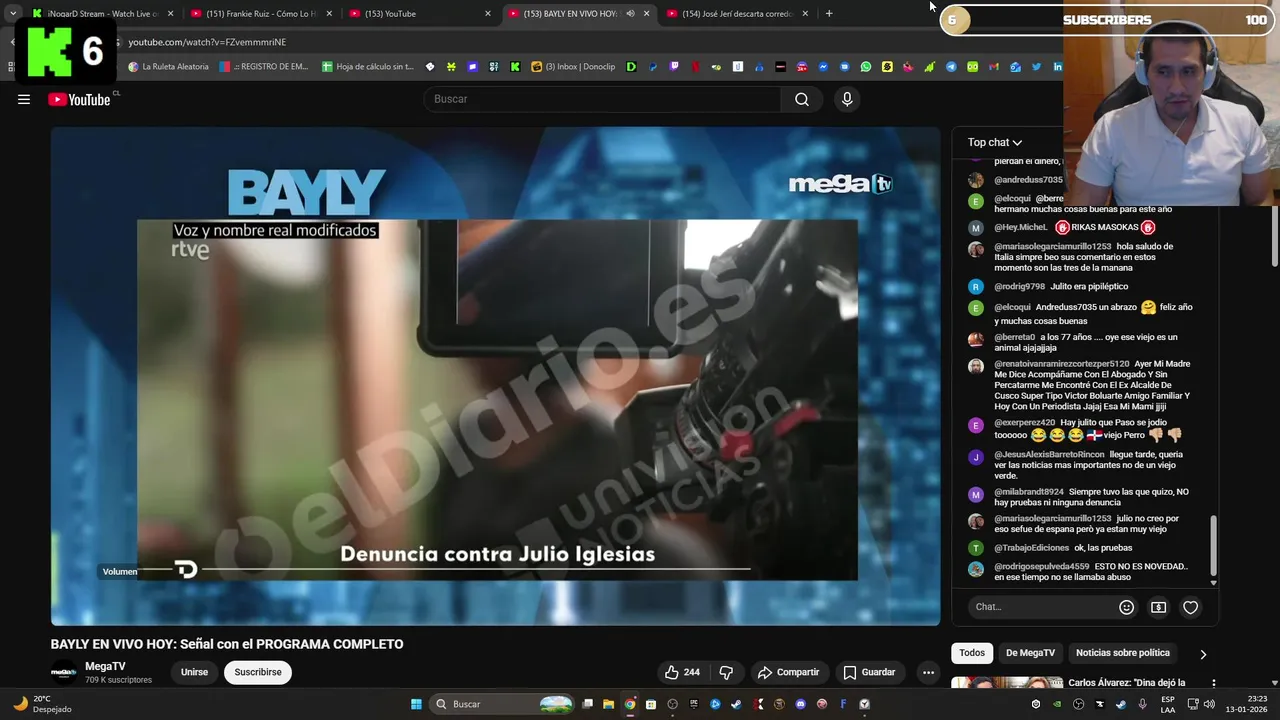Open Task View on the taskbar

click(588, 704)
